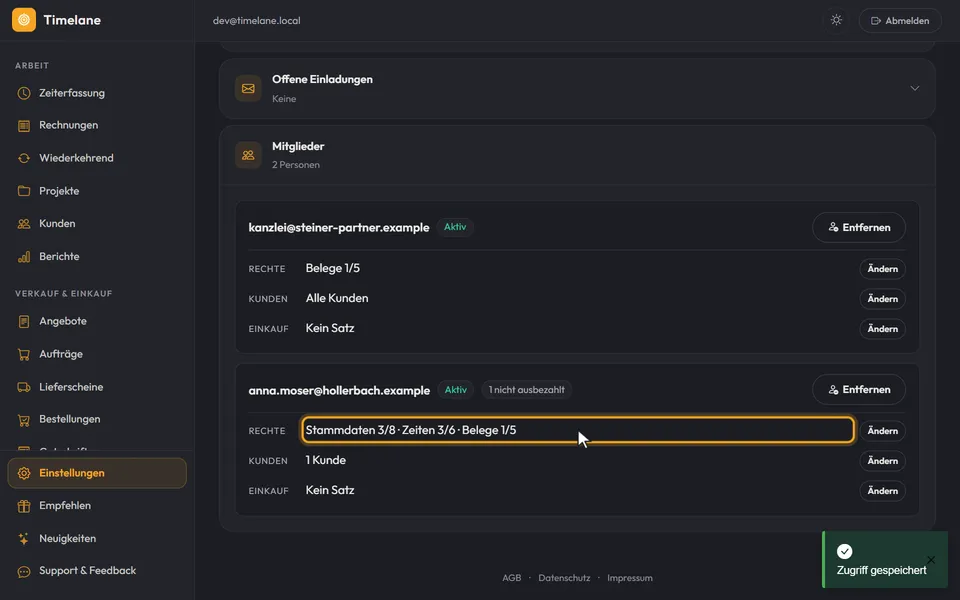This screenshot has height=600, width=960.
Task: Click the Berichte bar chart icon
Action: tap(24, 257)
